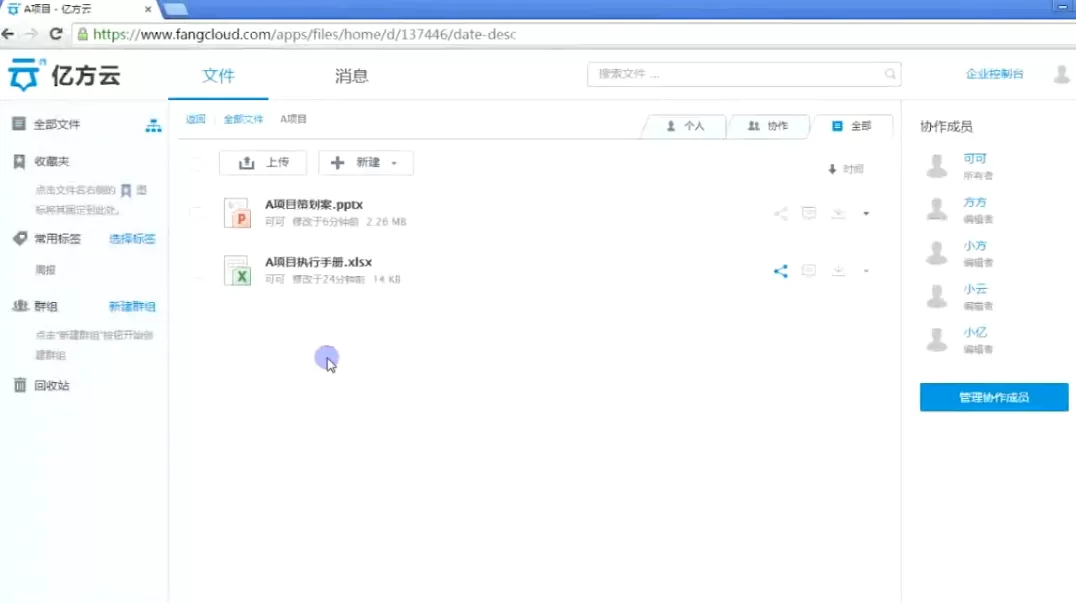Click the 群组 group icon
This screenshot has height=604, width=1076.
click(x=20, y=305)
